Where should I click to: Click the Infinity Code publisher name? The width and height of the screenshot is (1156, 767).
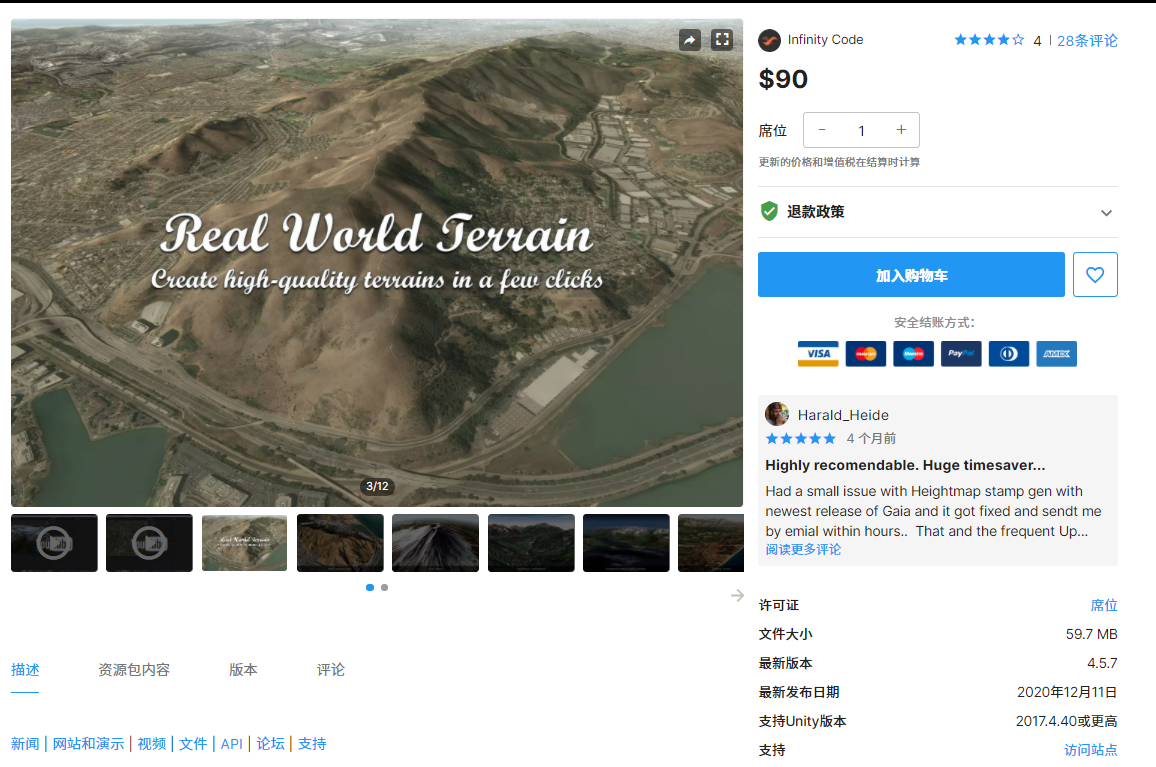825,40
